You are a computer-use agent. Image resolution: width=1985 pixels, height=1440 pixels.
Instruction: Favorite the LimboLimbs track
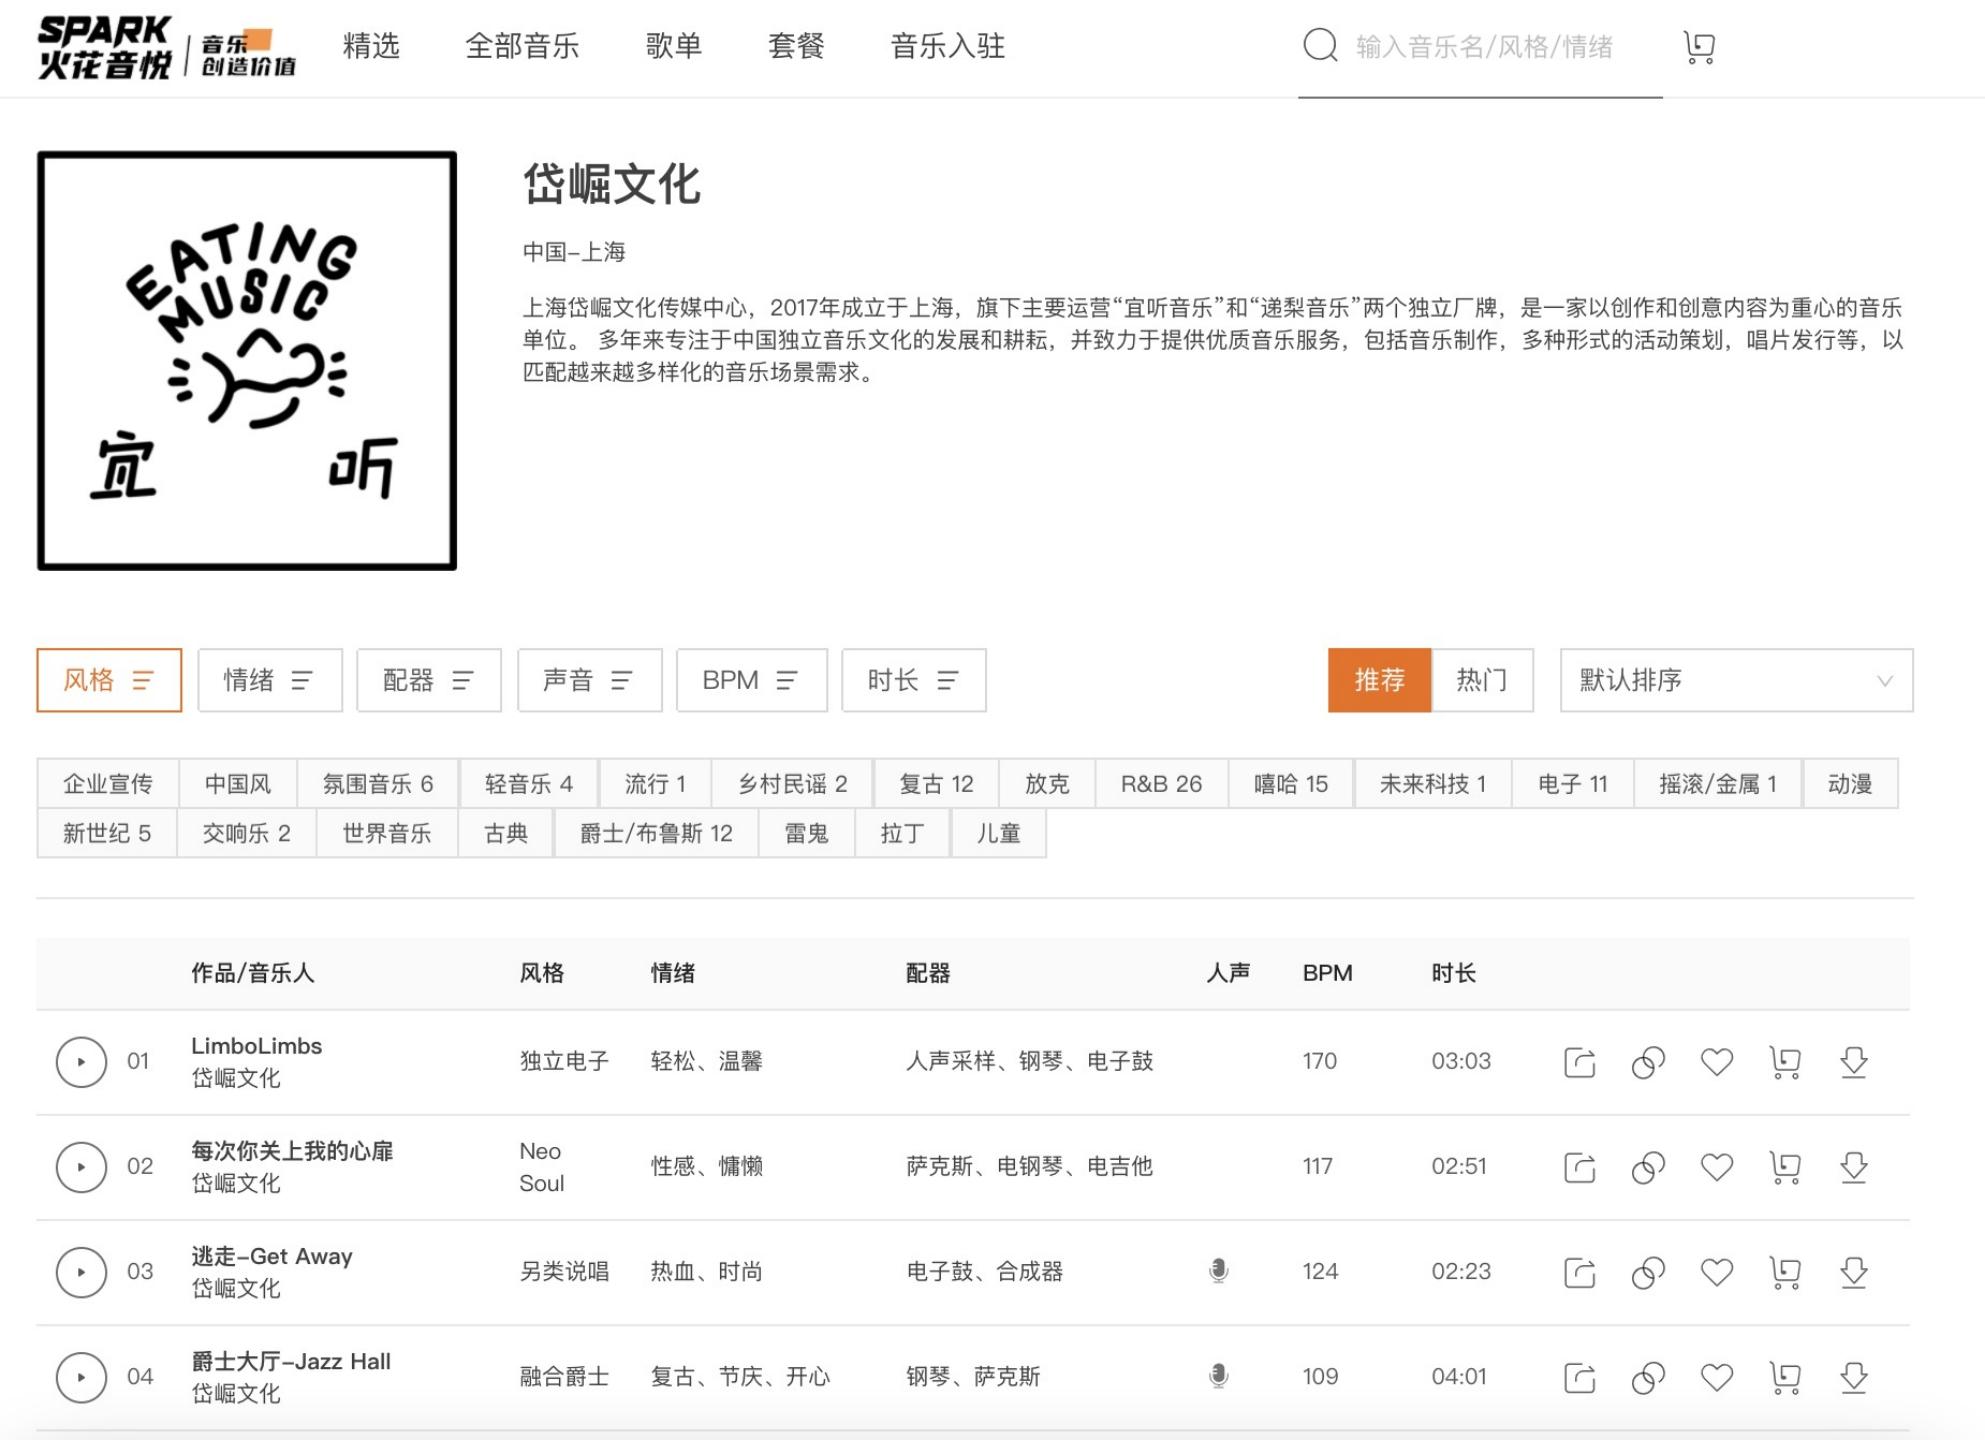[x=1717, y=1062]
